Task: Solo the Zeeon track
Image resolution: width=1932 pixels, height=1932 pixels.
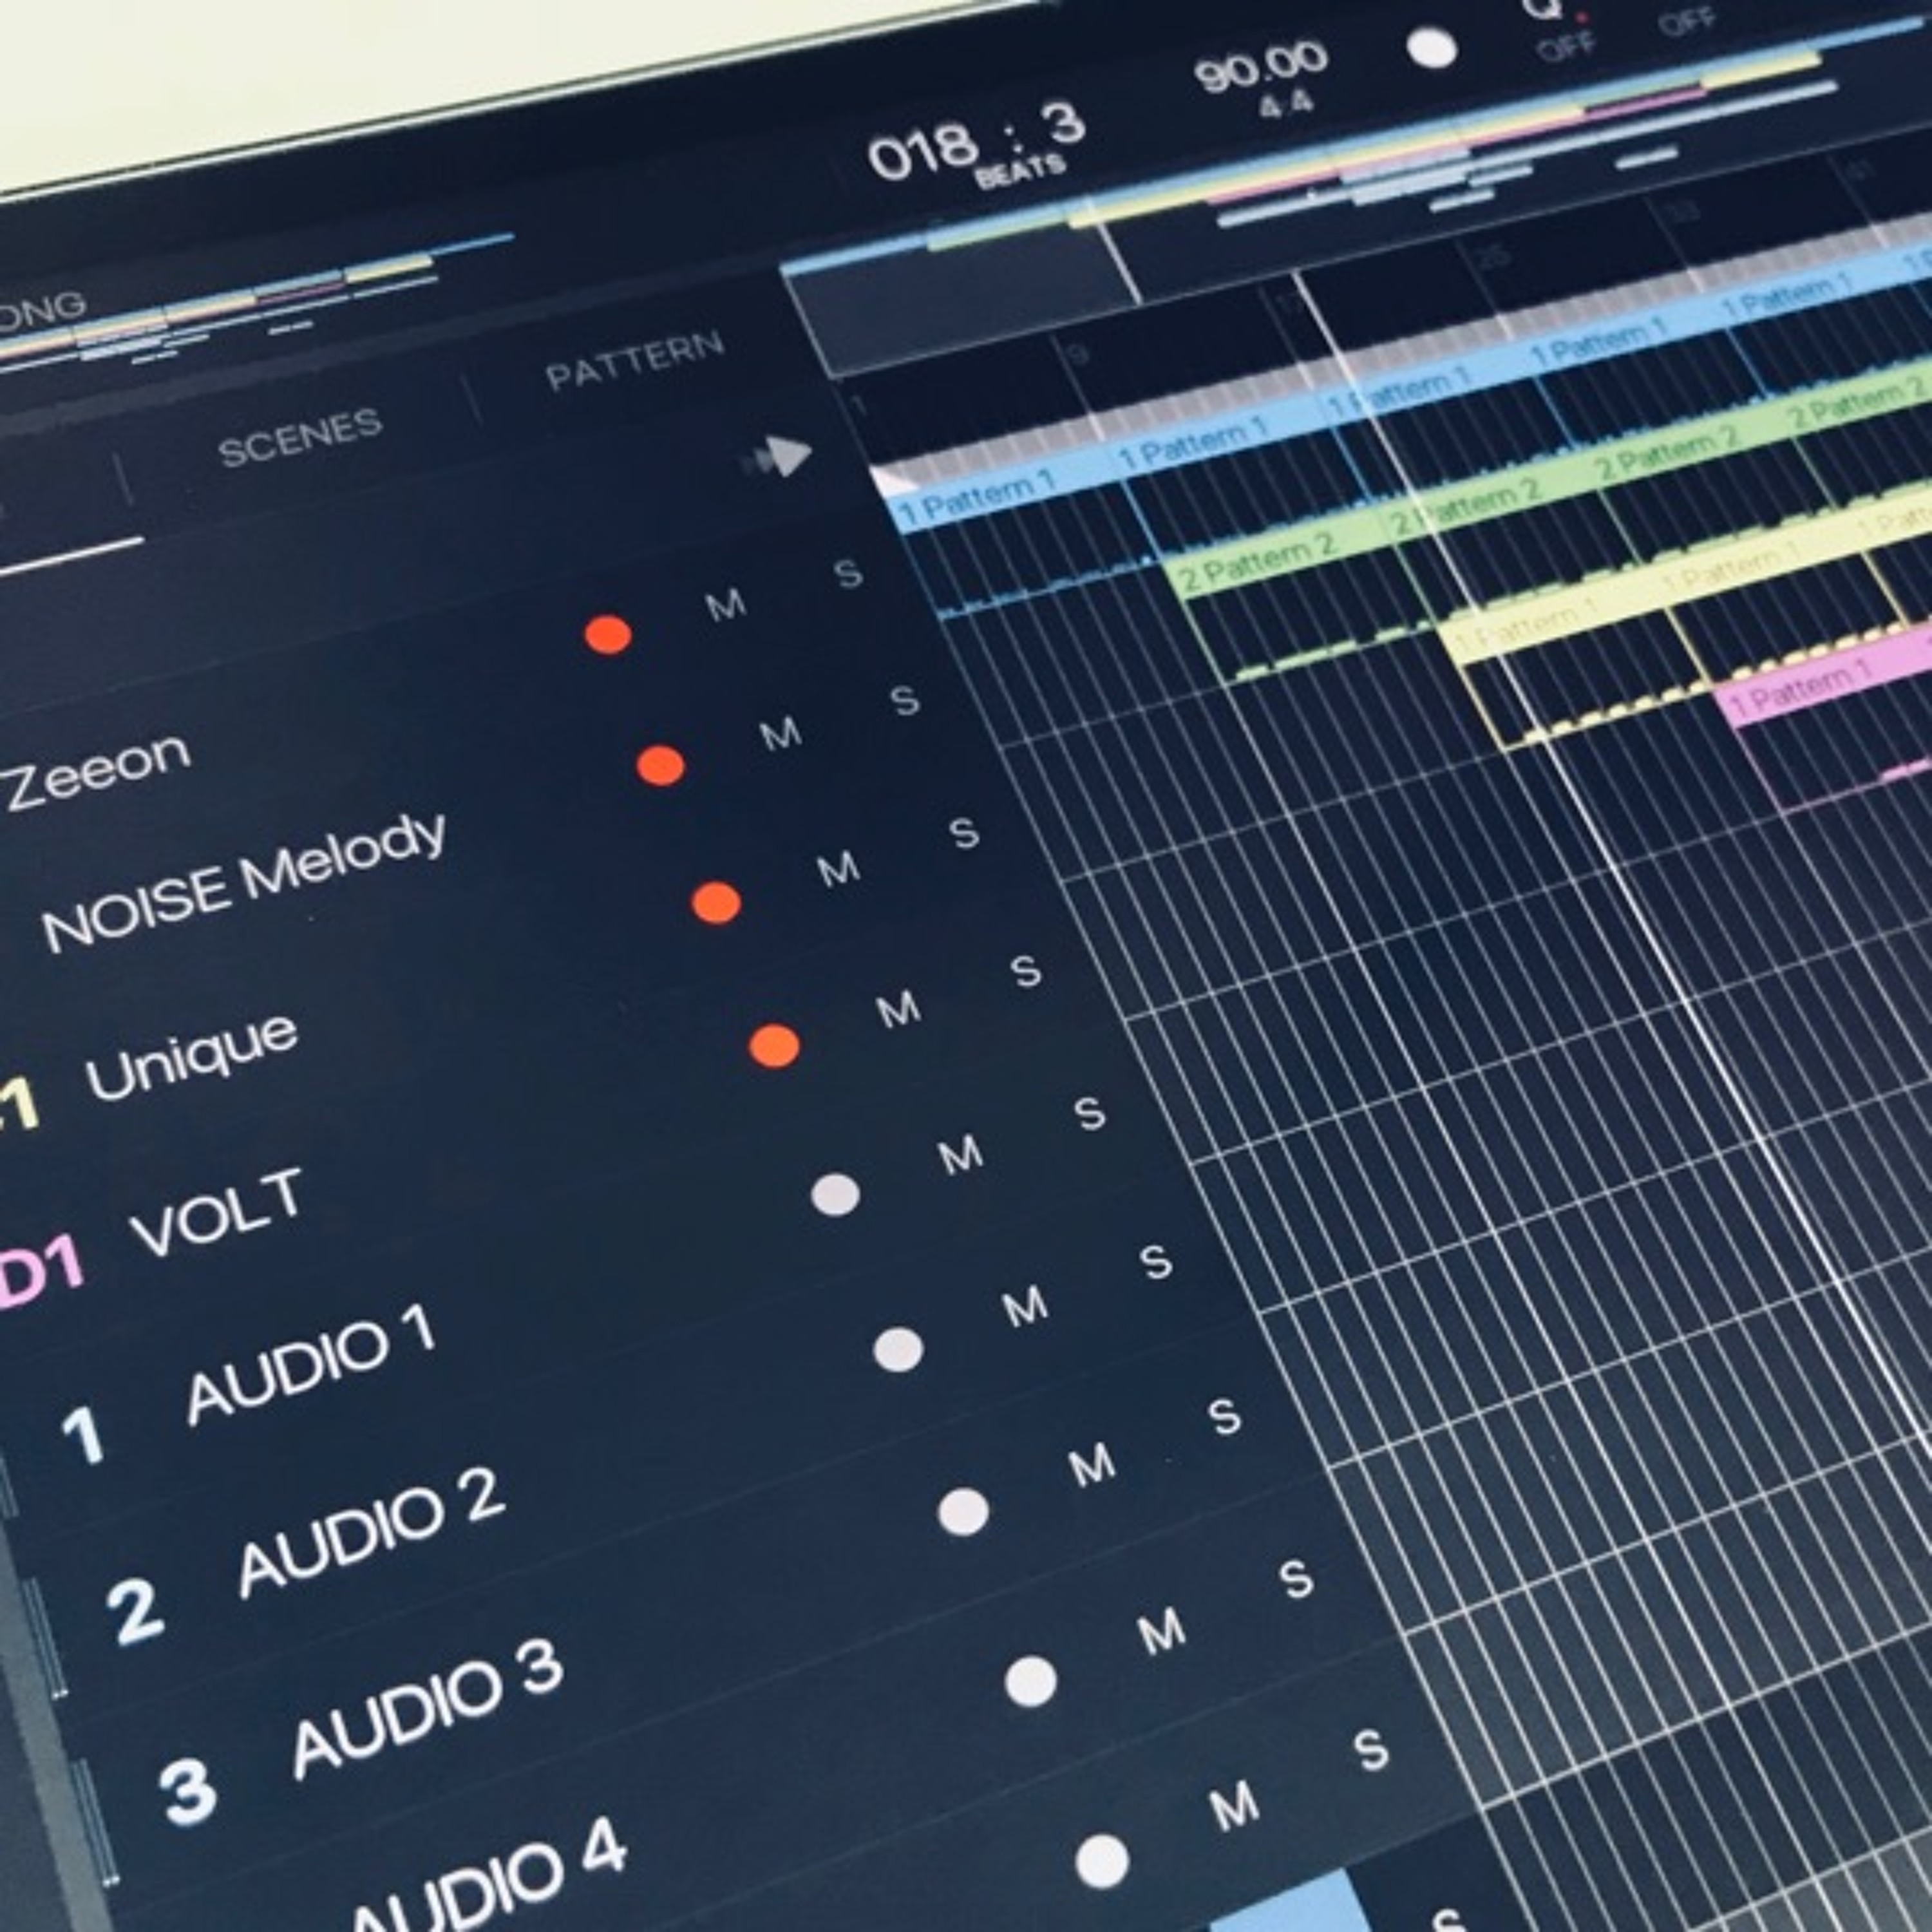Action: point(848,573)
